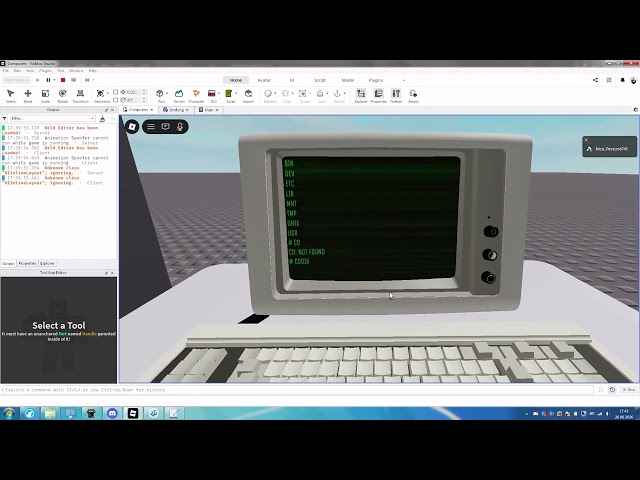Clear the Output with the broom icon

click(x=102, y=118)
